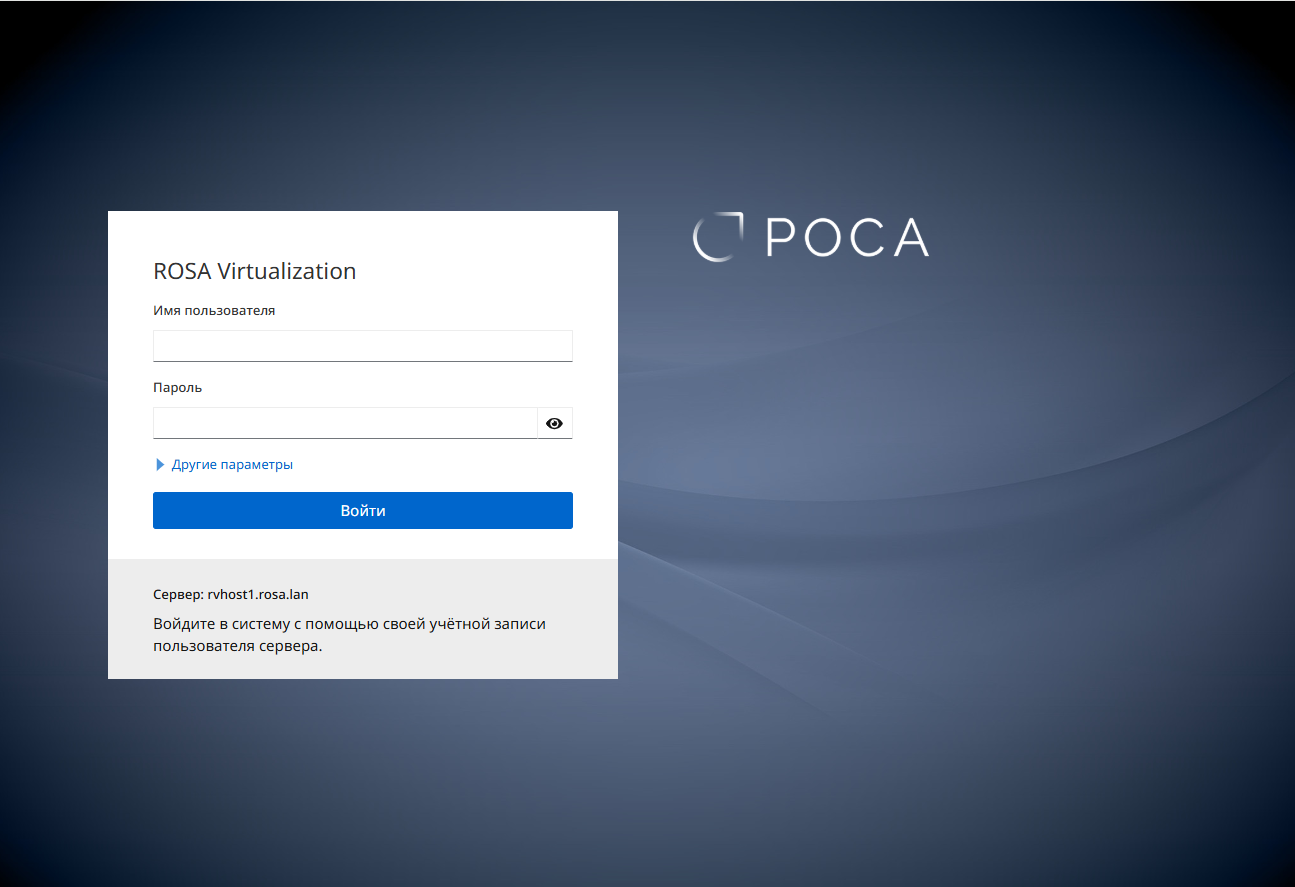Image resolution: width=1295 pixels, height=887 pixels.
Task: Click the Пароль field label
Action: click(177, 388)
